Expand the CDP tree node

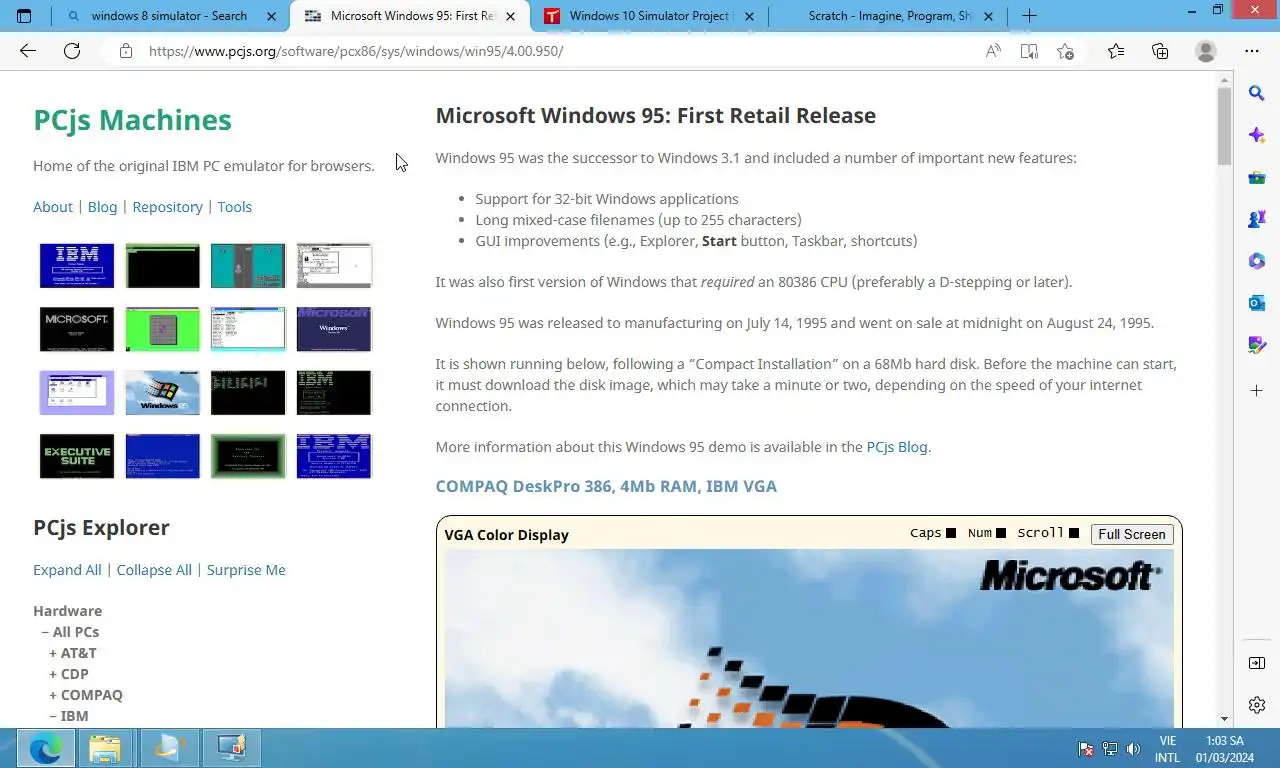point(69,674)
